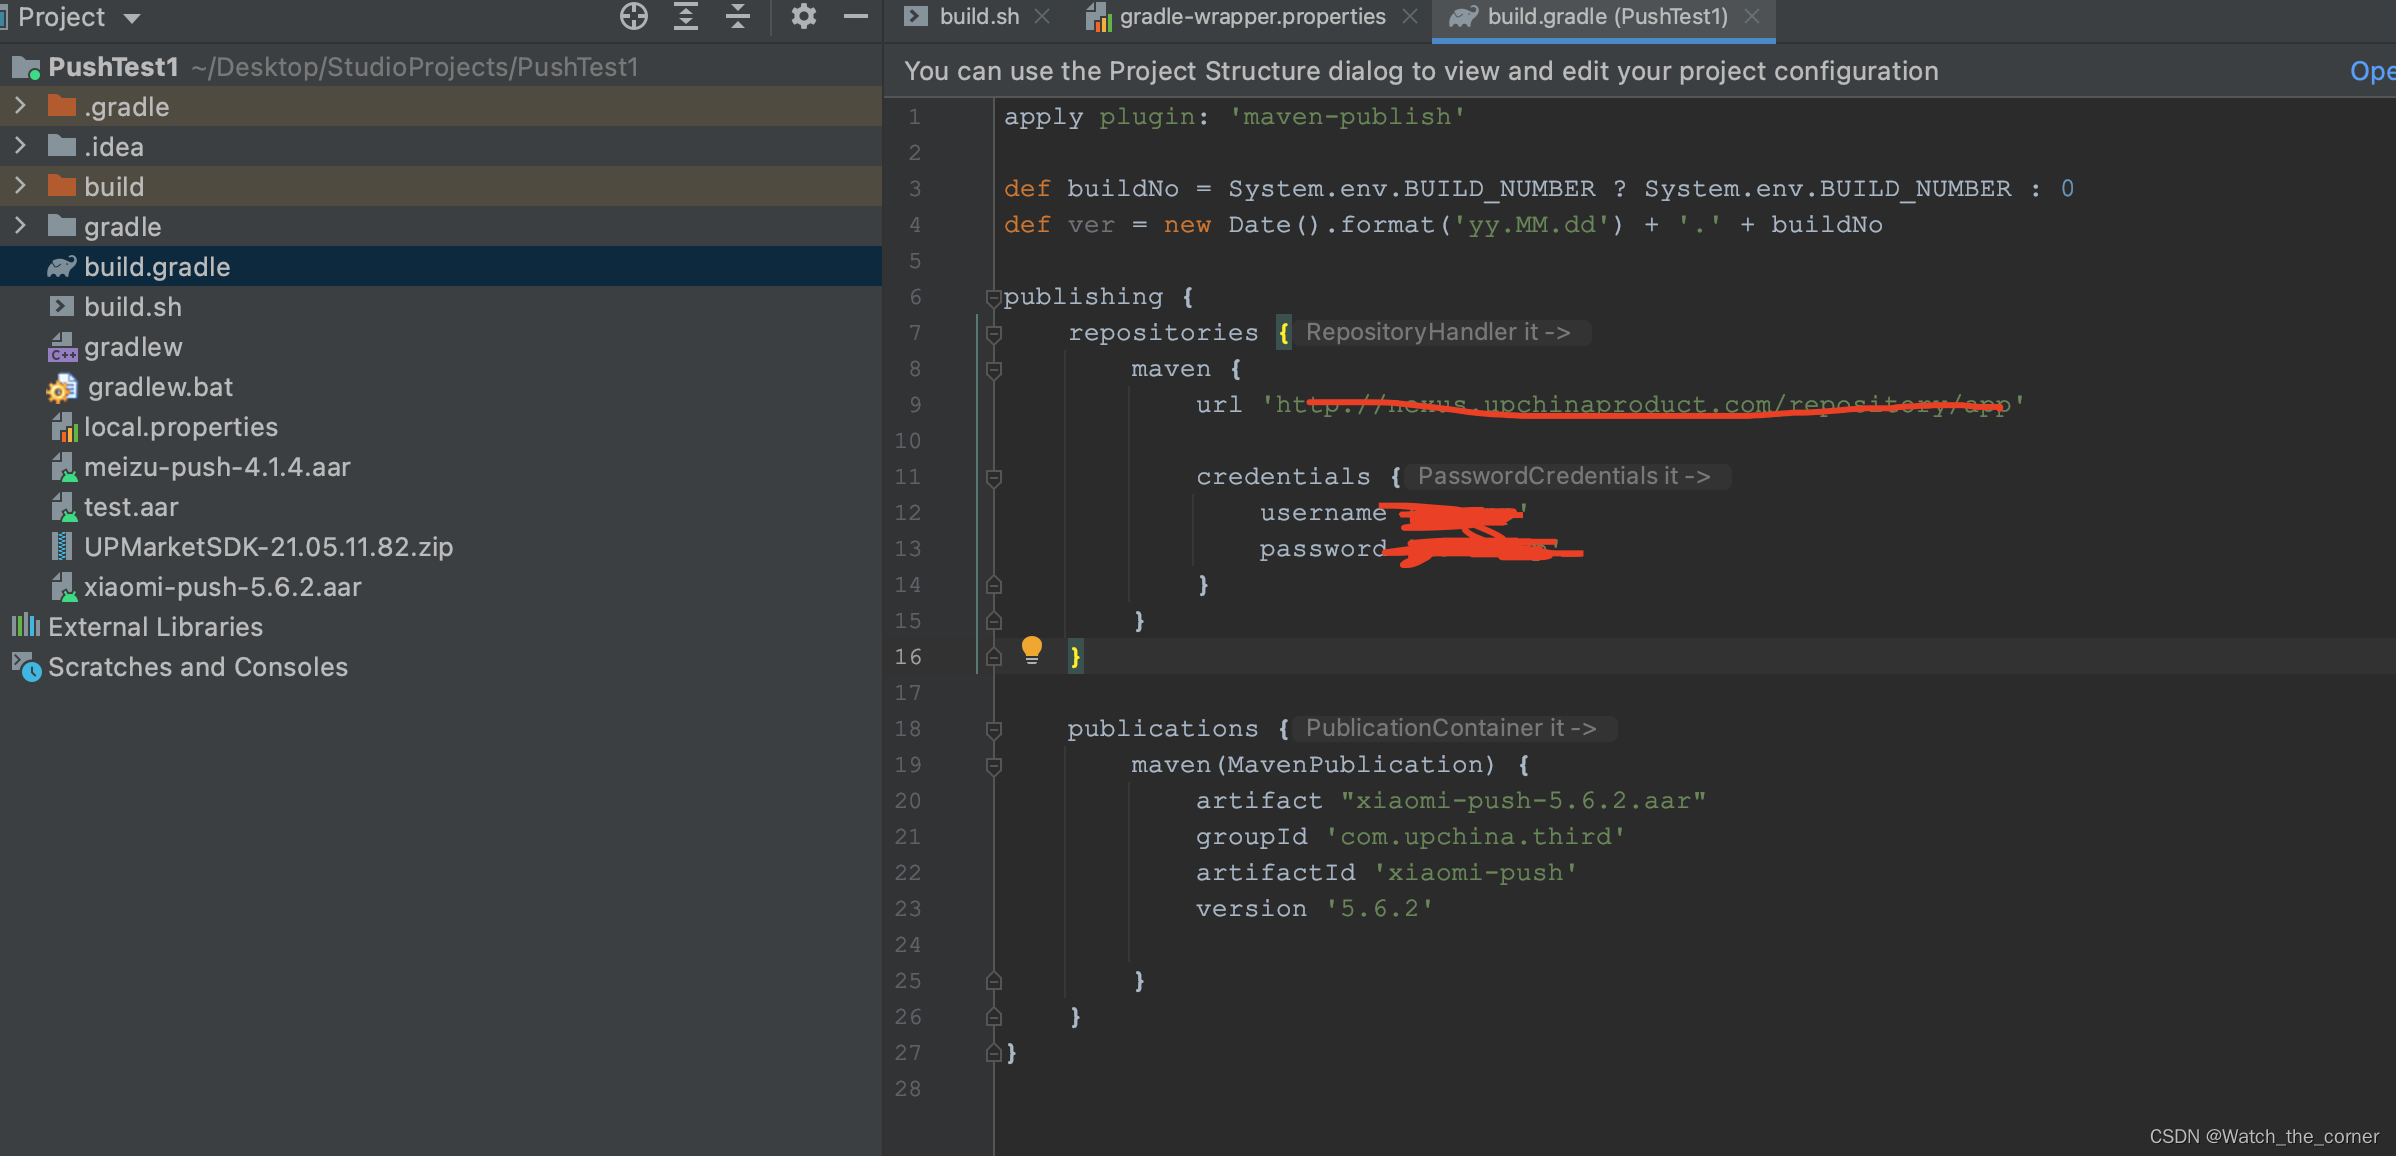Expand the build folder chevron
This screenshot has height=1156, width=2396.
point(20,186)
